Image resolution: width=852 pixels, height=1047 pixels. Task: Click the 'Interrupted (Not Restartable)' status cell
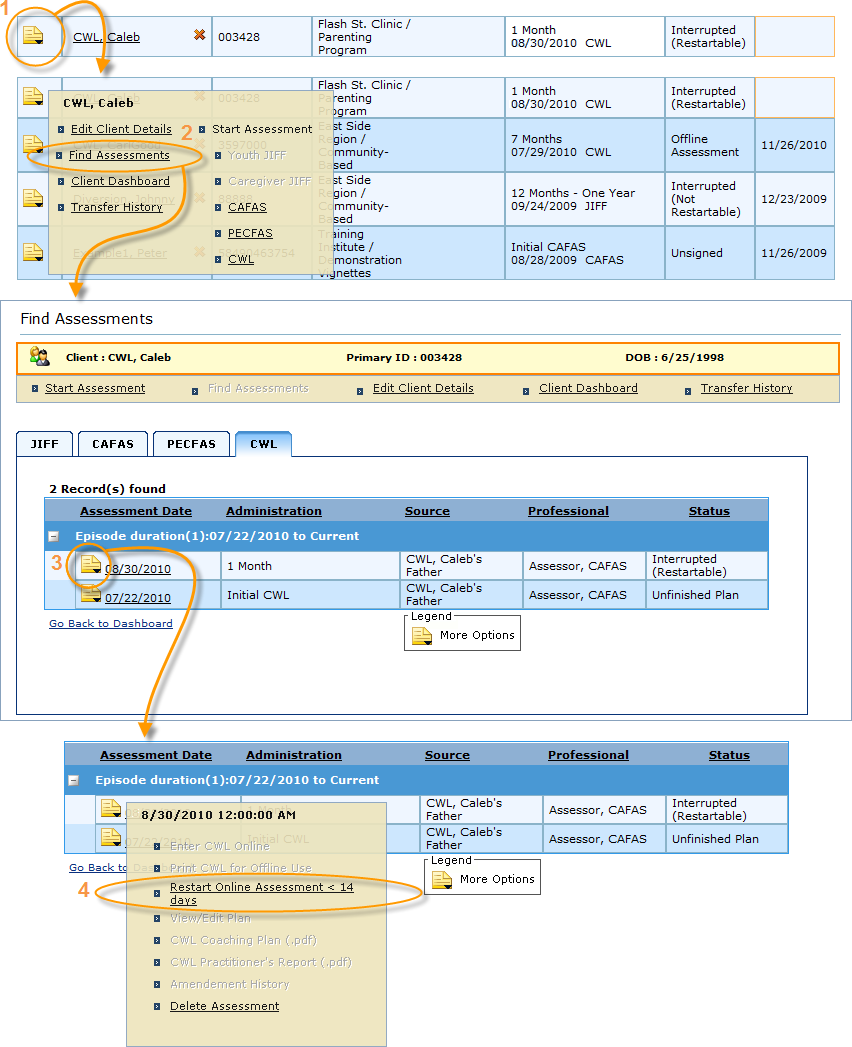coord(710,199)
